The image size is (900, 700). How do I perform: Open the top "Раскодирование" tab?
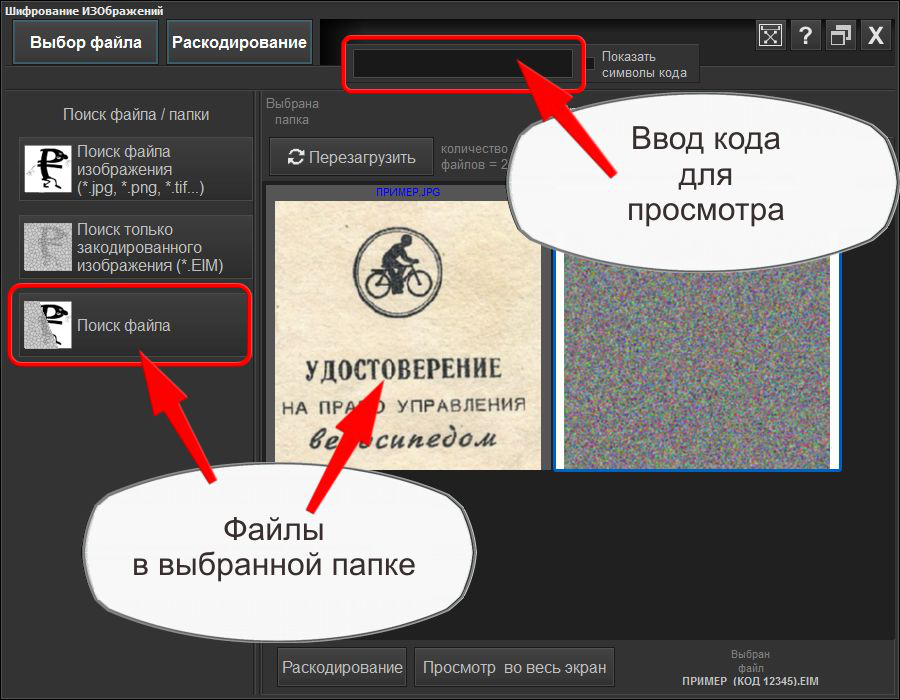click(239, 42)
